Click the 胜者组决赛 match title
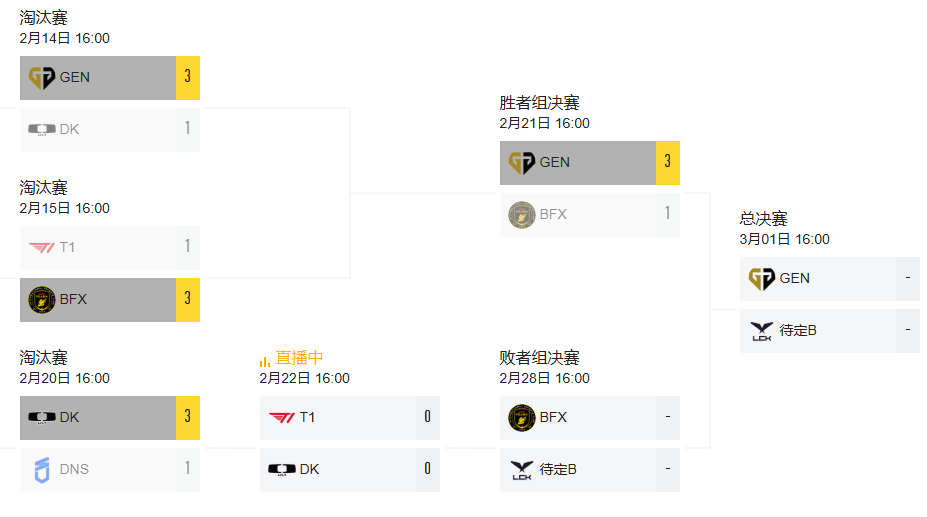Image resolution: width=927 pixels, height=517 pixels. (x=539, y=103)
